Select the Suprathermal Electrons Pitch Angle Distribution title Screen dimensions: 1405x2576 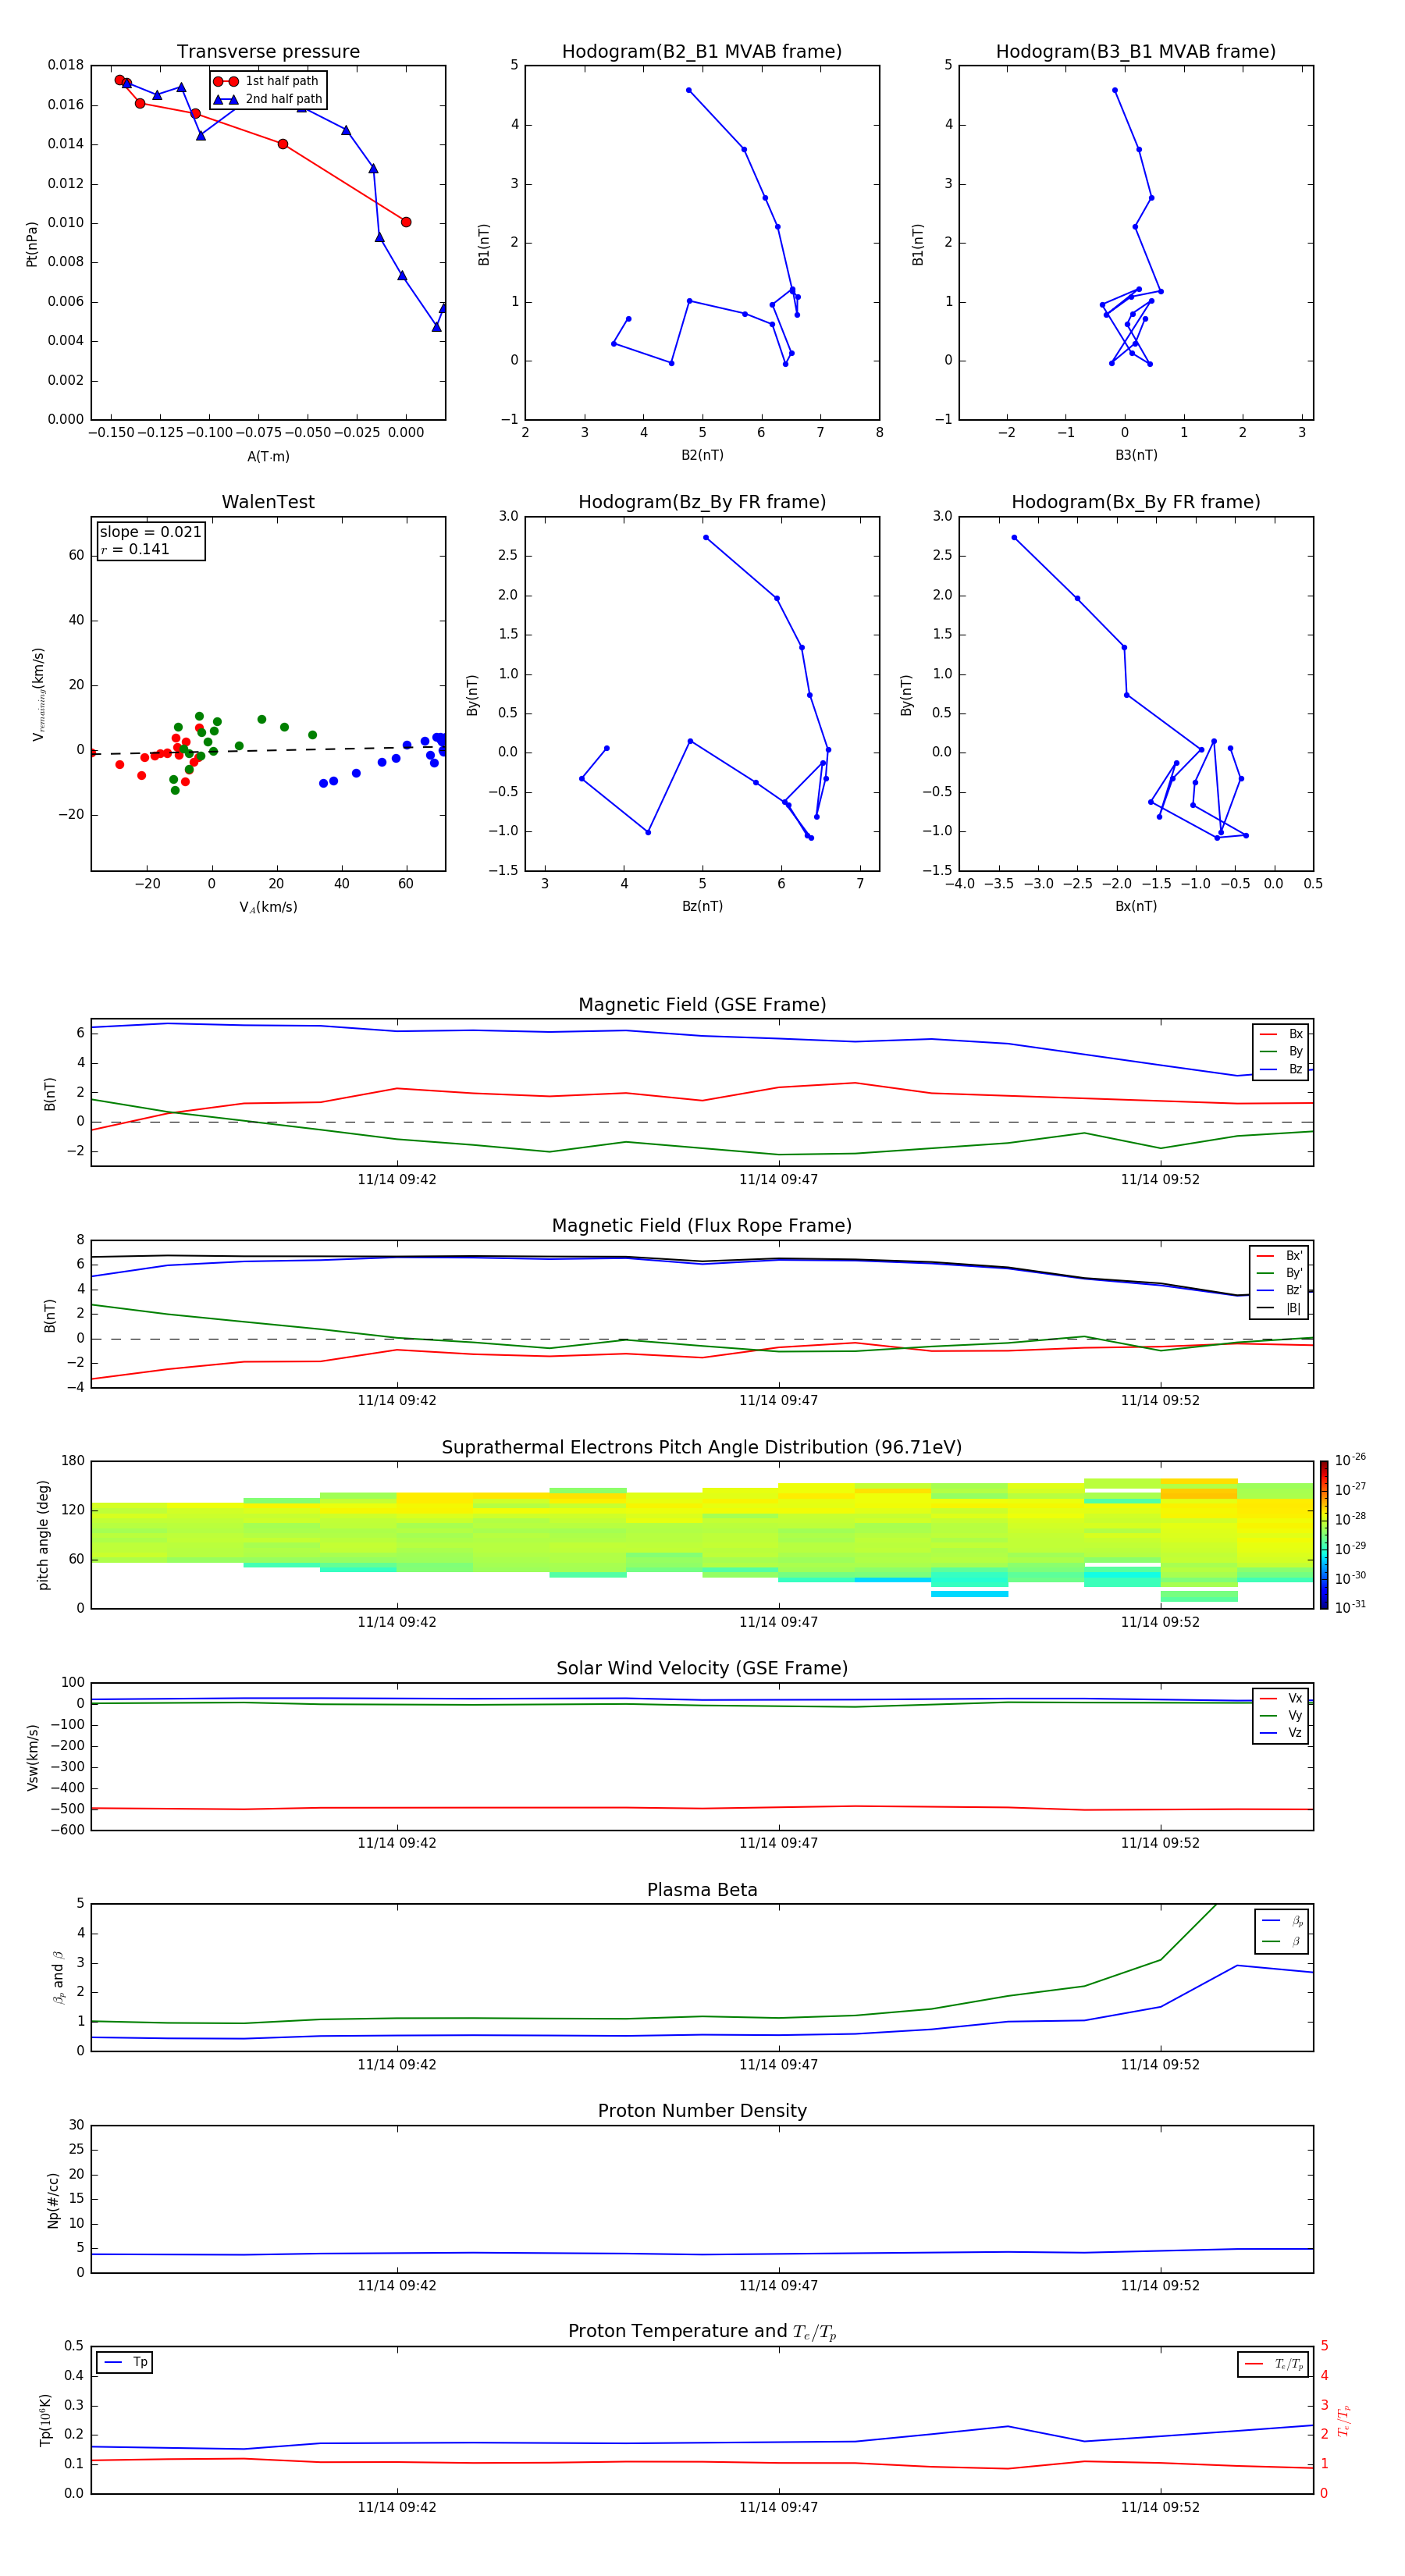(702, 1447)
